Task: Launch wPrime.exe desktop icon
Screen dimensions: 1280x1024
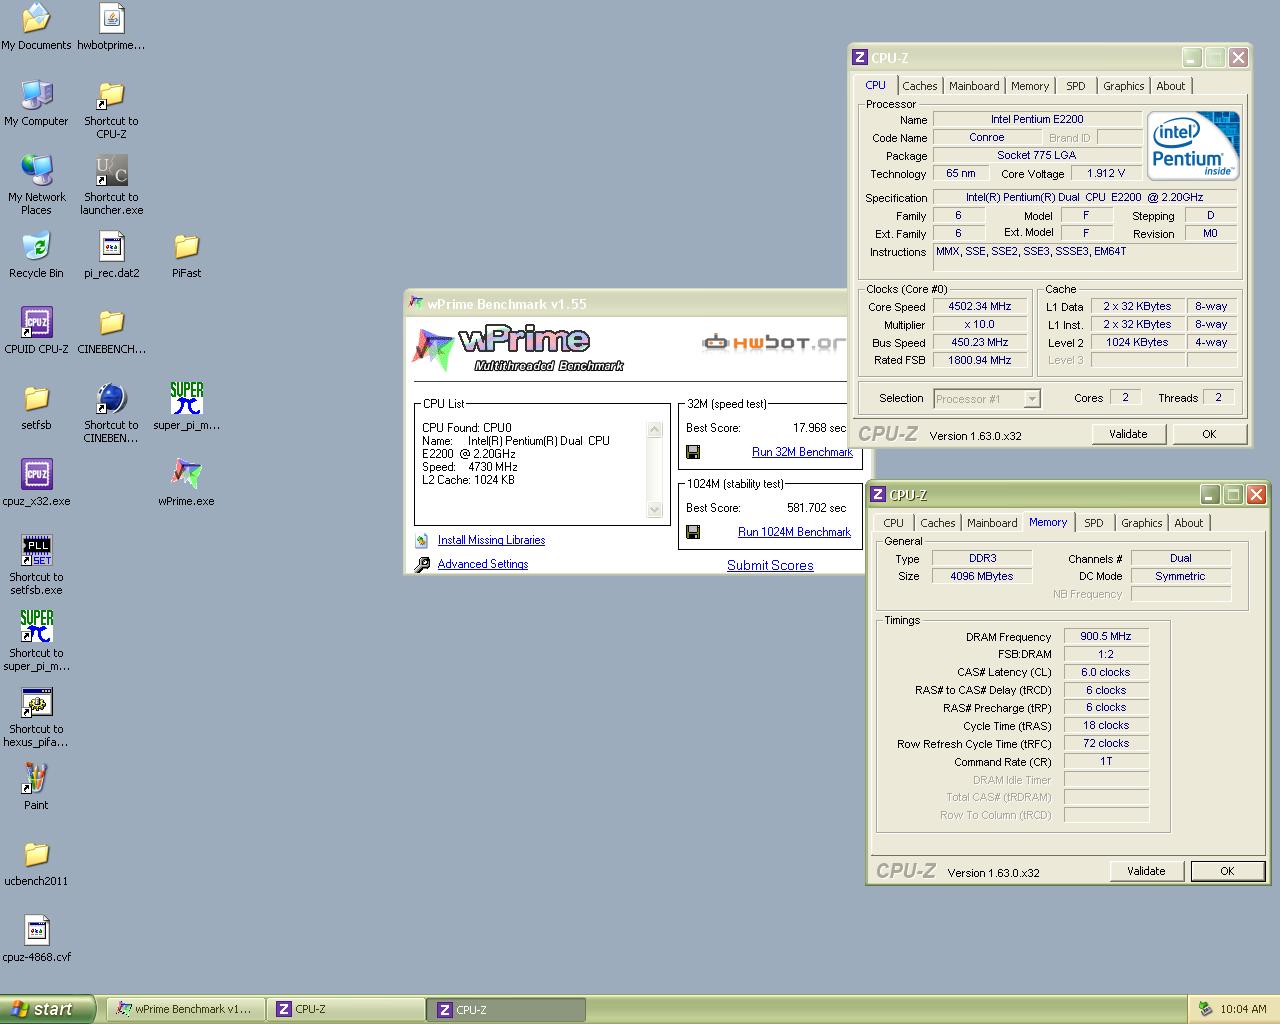Action: [186, 483]
